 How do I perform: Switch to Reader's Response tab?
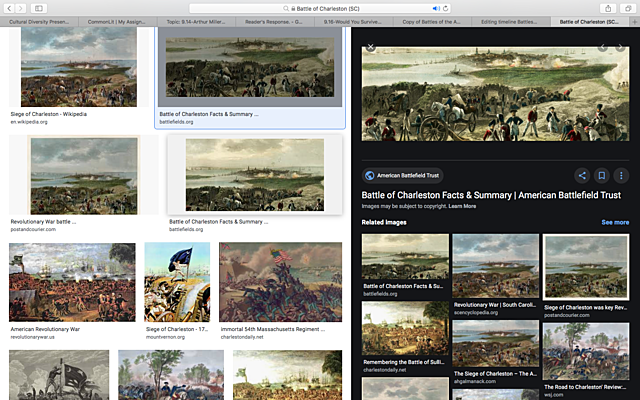point(275,22)
